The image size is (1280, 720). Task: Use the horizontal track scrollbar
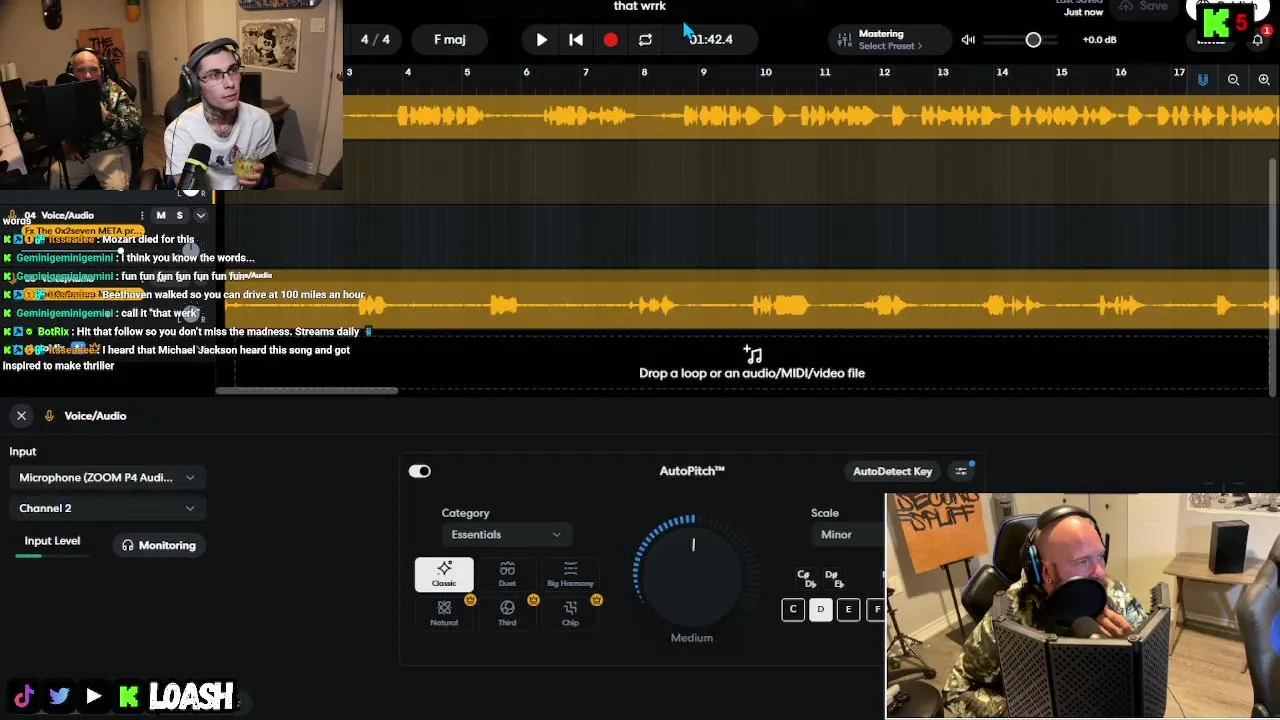pos(307,391)
